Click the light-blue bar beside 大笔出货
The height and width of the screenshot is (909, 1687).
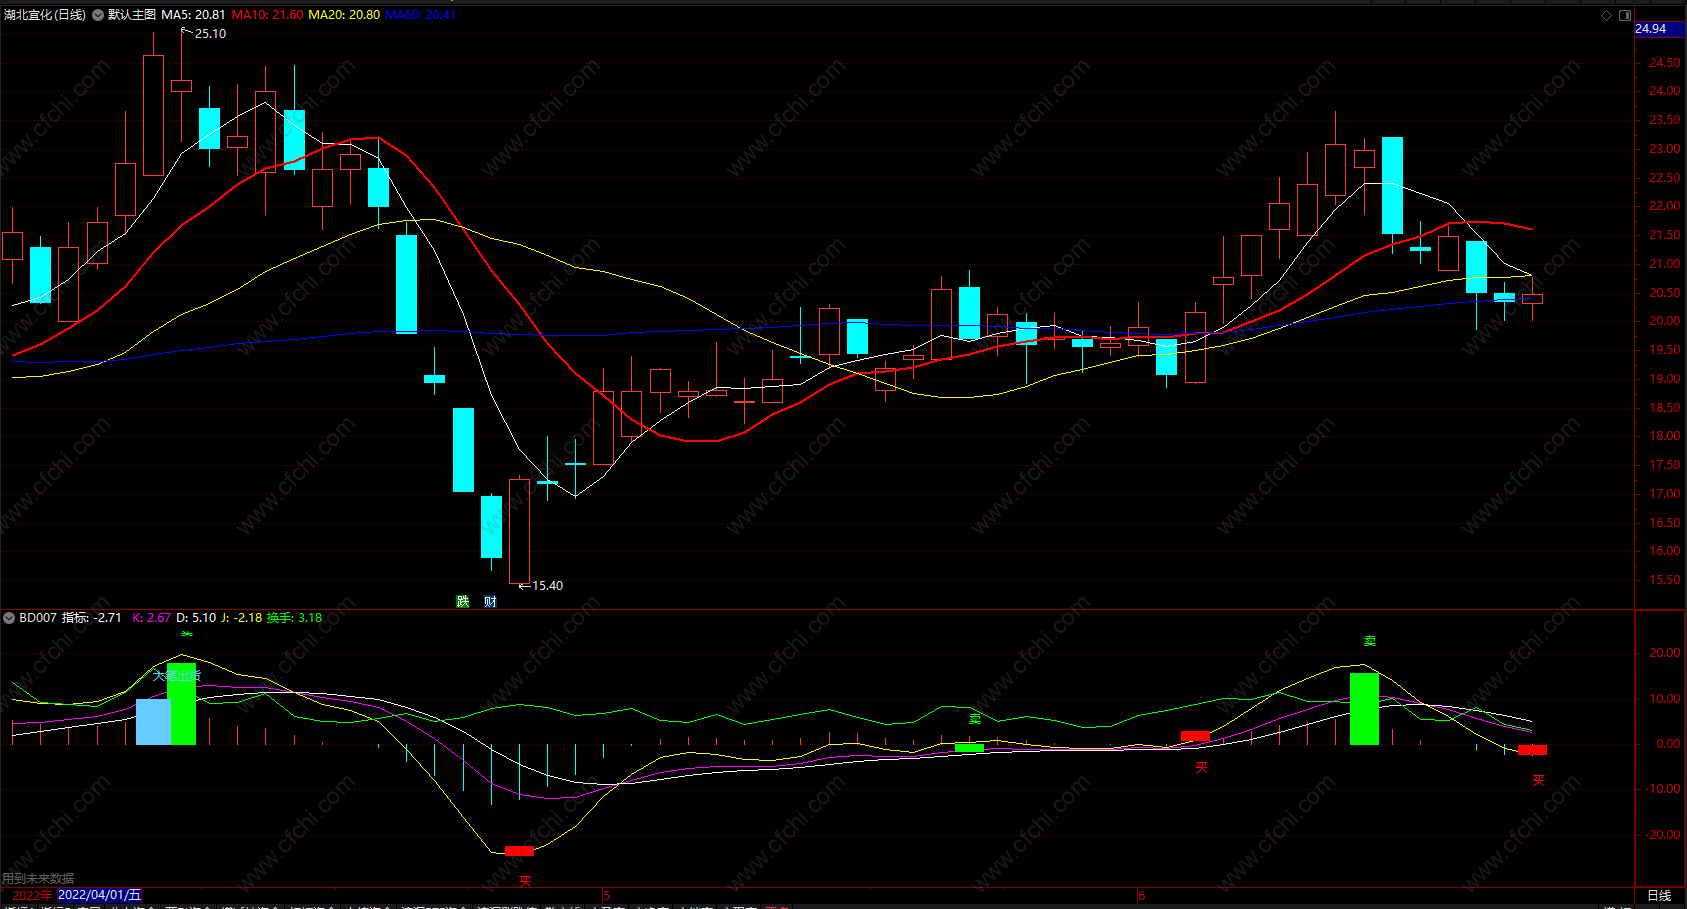(x=153, y=722)
